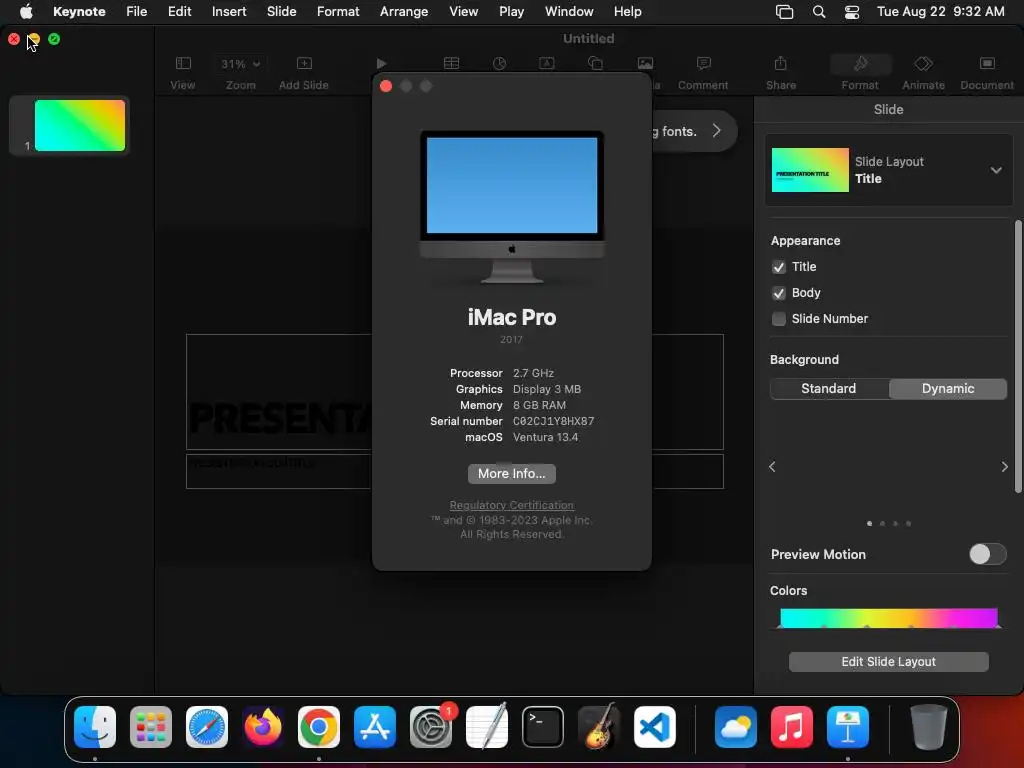Click the date and time in menu bar

pos(940,11)
